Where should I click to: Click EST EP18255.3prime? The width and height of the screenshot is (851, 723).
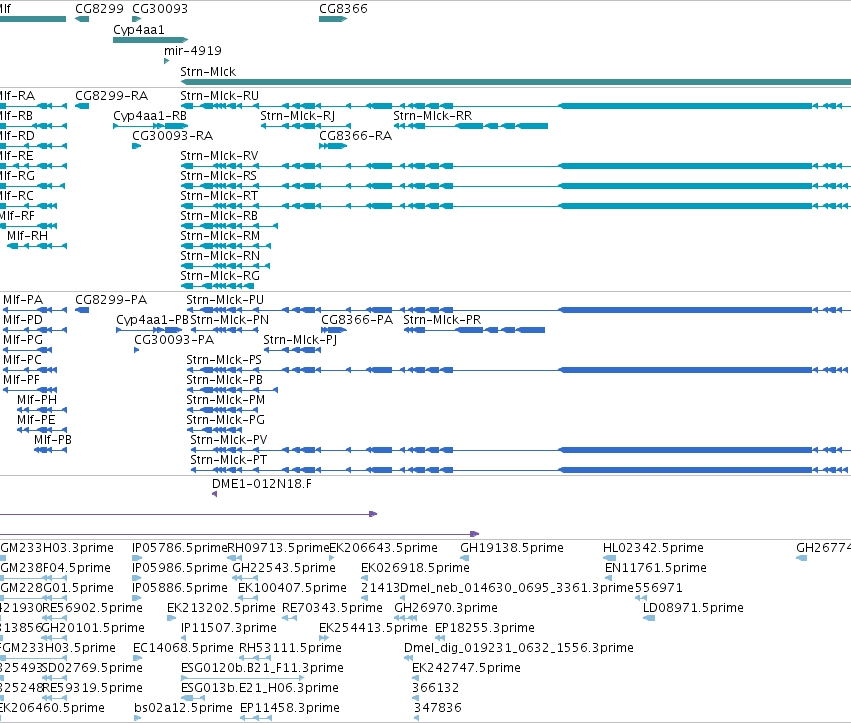[485, 628]
